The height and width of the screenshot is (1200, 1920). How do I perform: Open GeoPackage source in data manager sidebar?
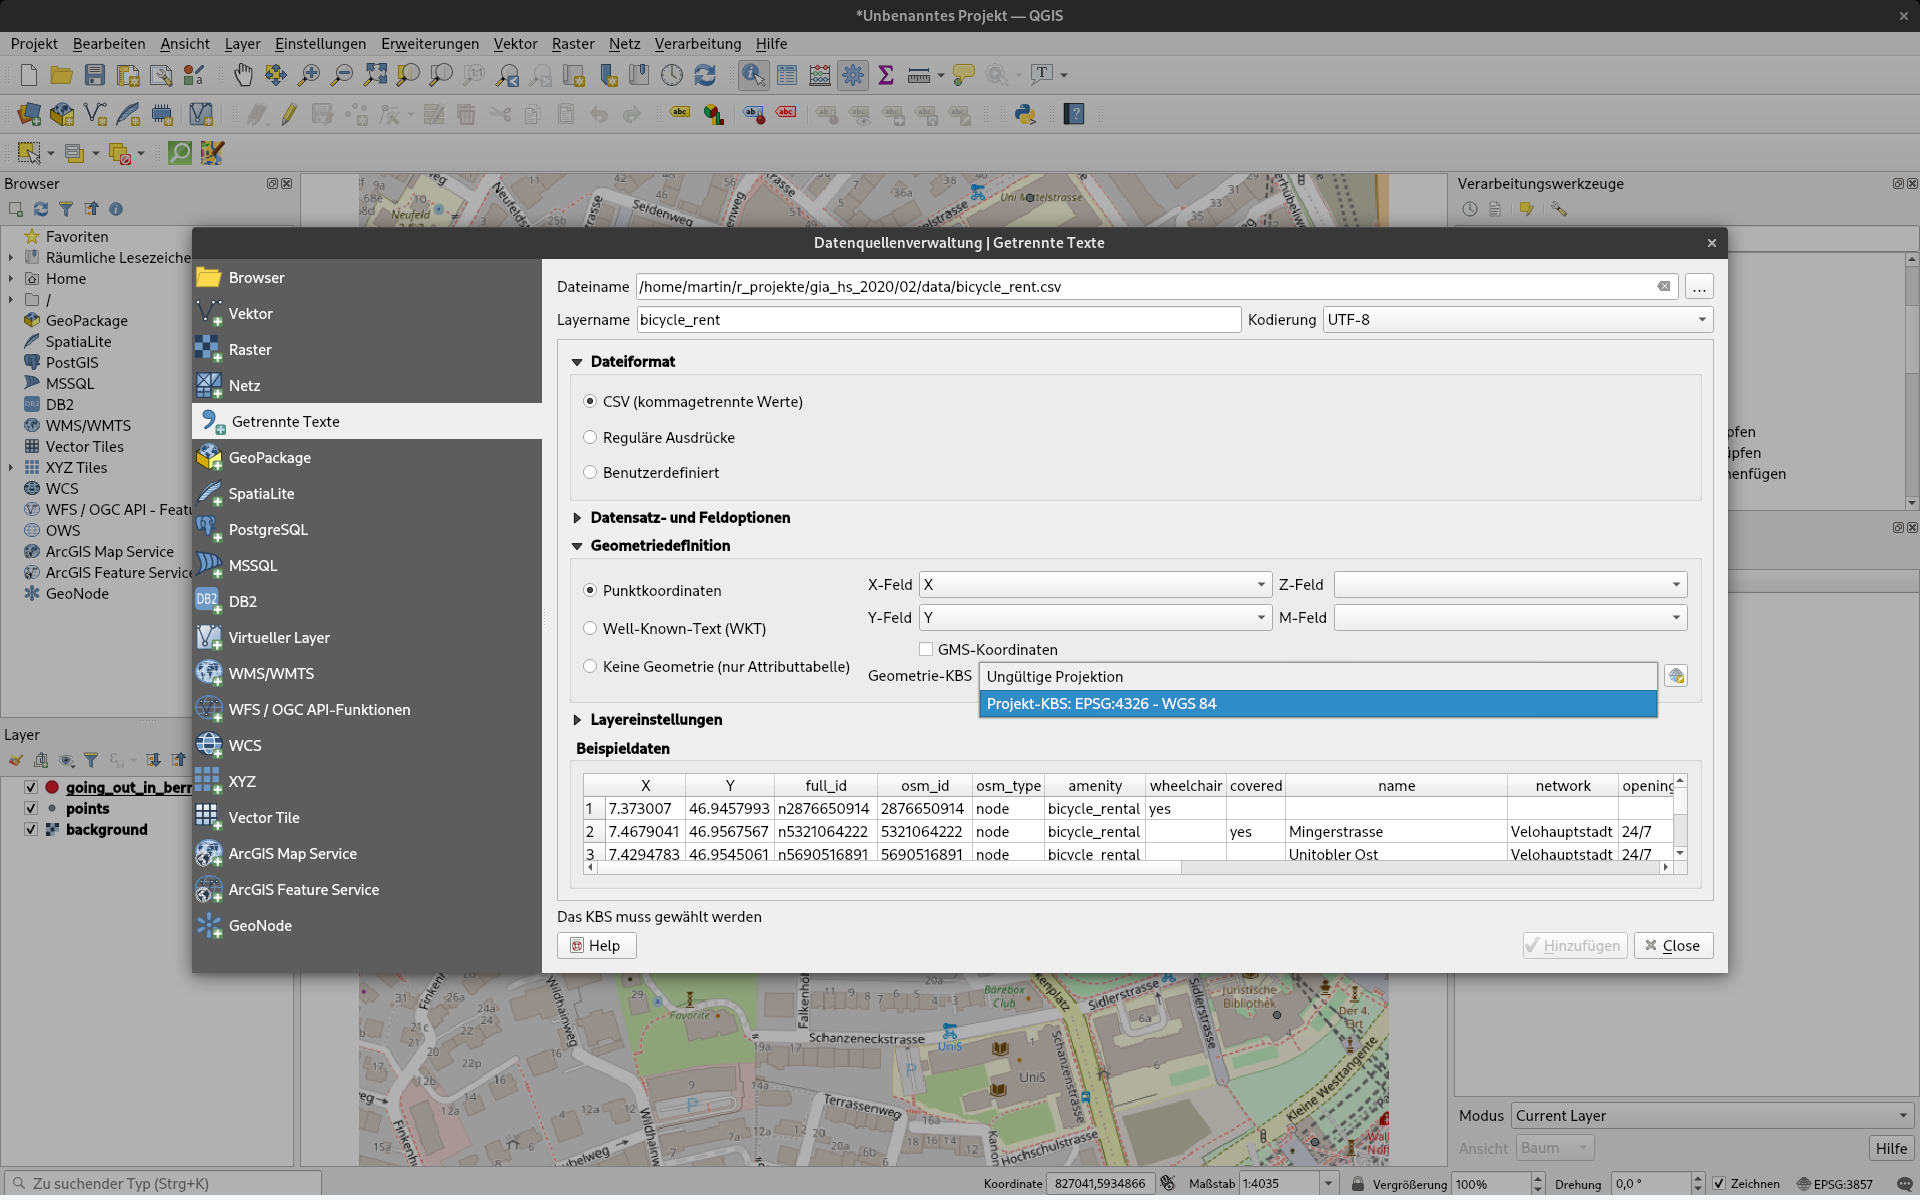tap(269, 458)
